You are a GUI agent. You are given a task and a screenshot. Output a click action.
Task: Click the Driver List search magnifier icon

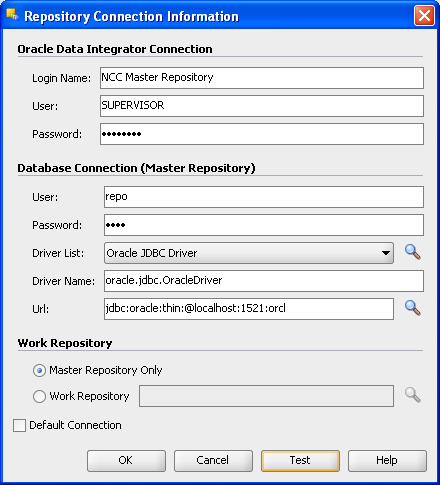point(412,252)
